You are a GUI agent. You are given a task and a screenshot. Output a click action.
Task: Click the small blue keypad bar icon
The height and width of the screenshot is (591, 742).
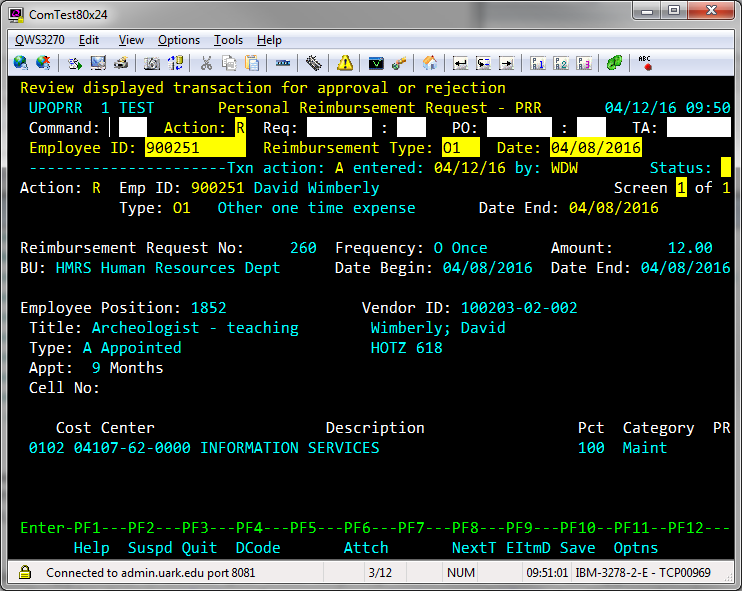coord(283,63)
